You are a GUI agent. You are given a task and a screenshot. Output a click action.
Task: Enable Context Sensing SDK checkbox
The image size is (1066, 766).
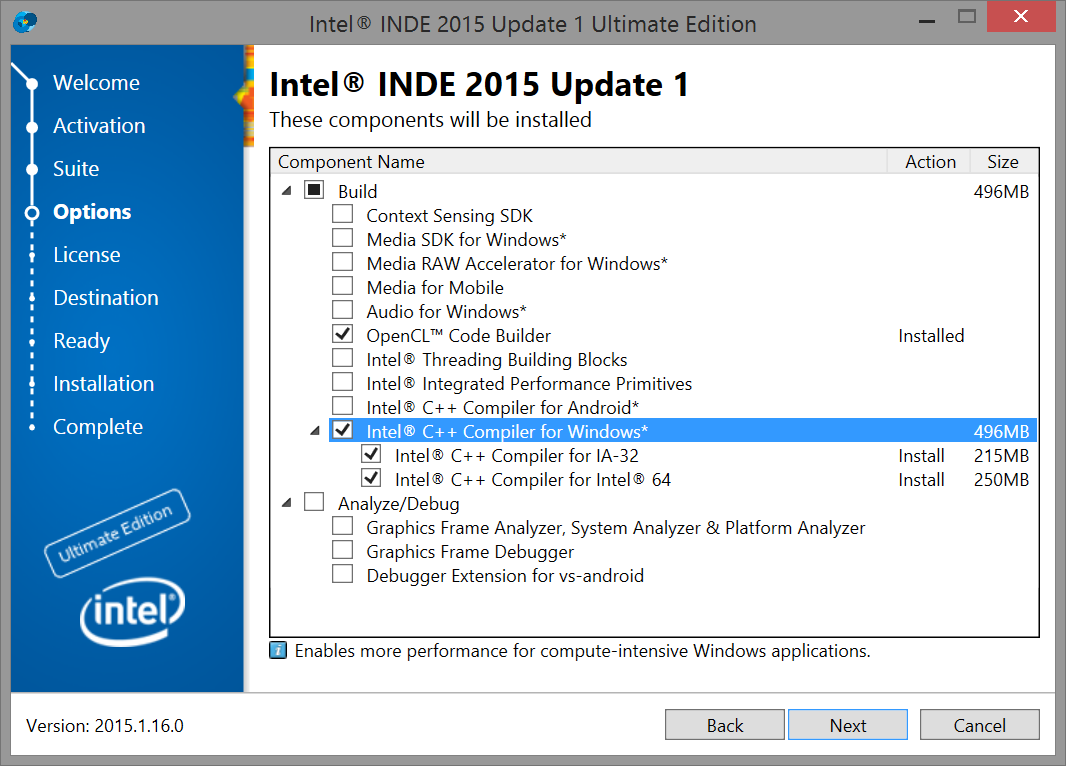(343, 214)
